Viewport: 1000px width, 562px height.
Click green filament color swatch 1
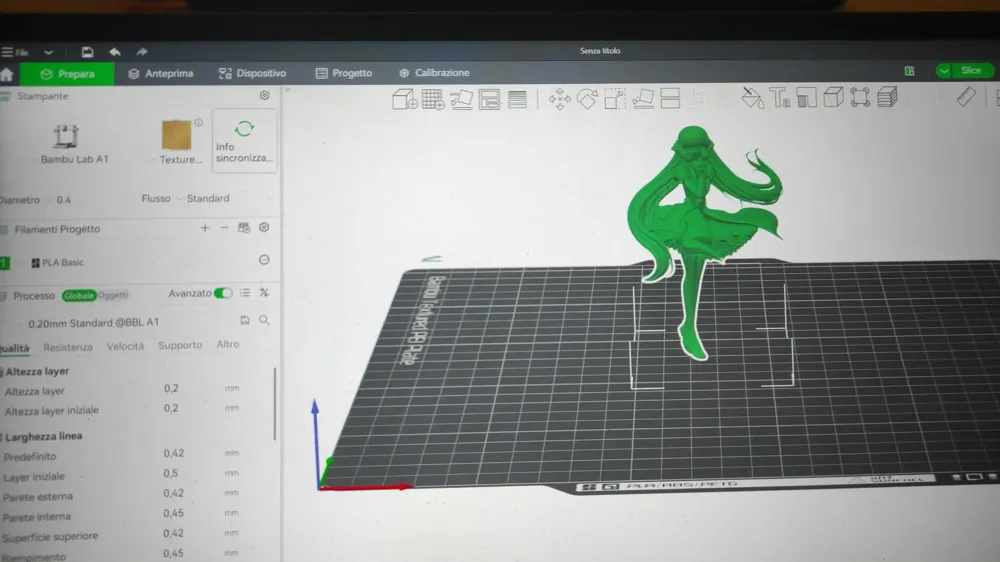point(4,262)
